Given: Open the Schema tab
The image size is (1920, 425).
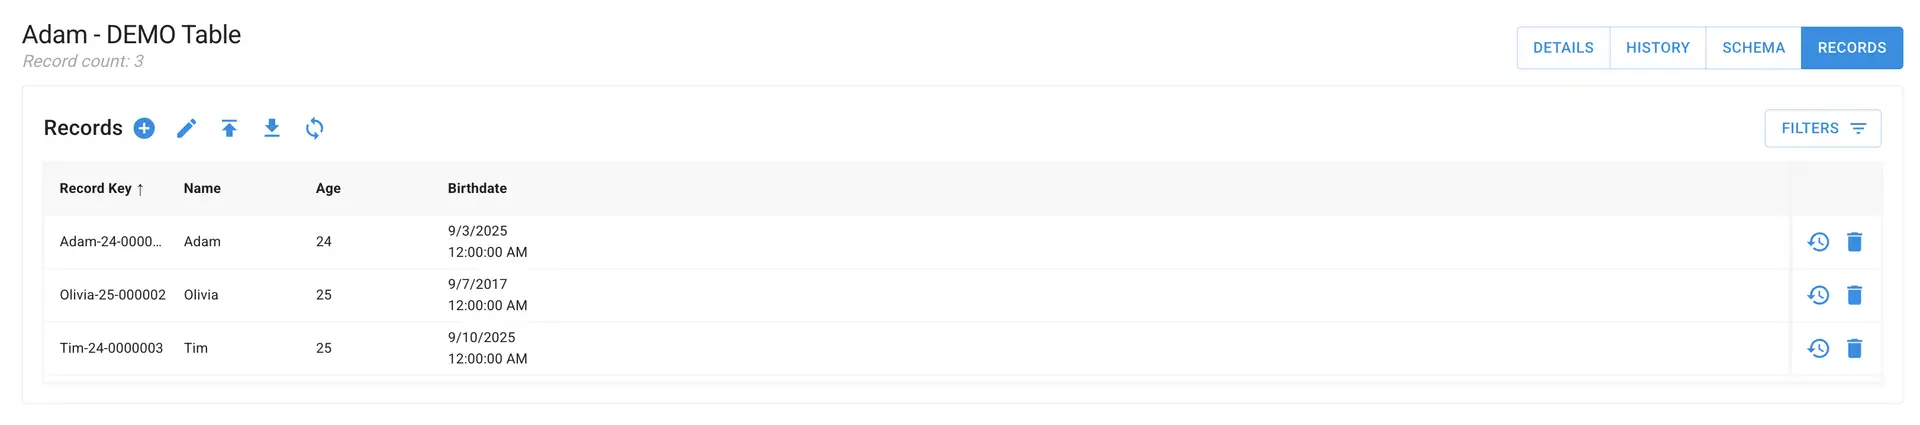Looking at the screenshot, I should [1753, 48].
